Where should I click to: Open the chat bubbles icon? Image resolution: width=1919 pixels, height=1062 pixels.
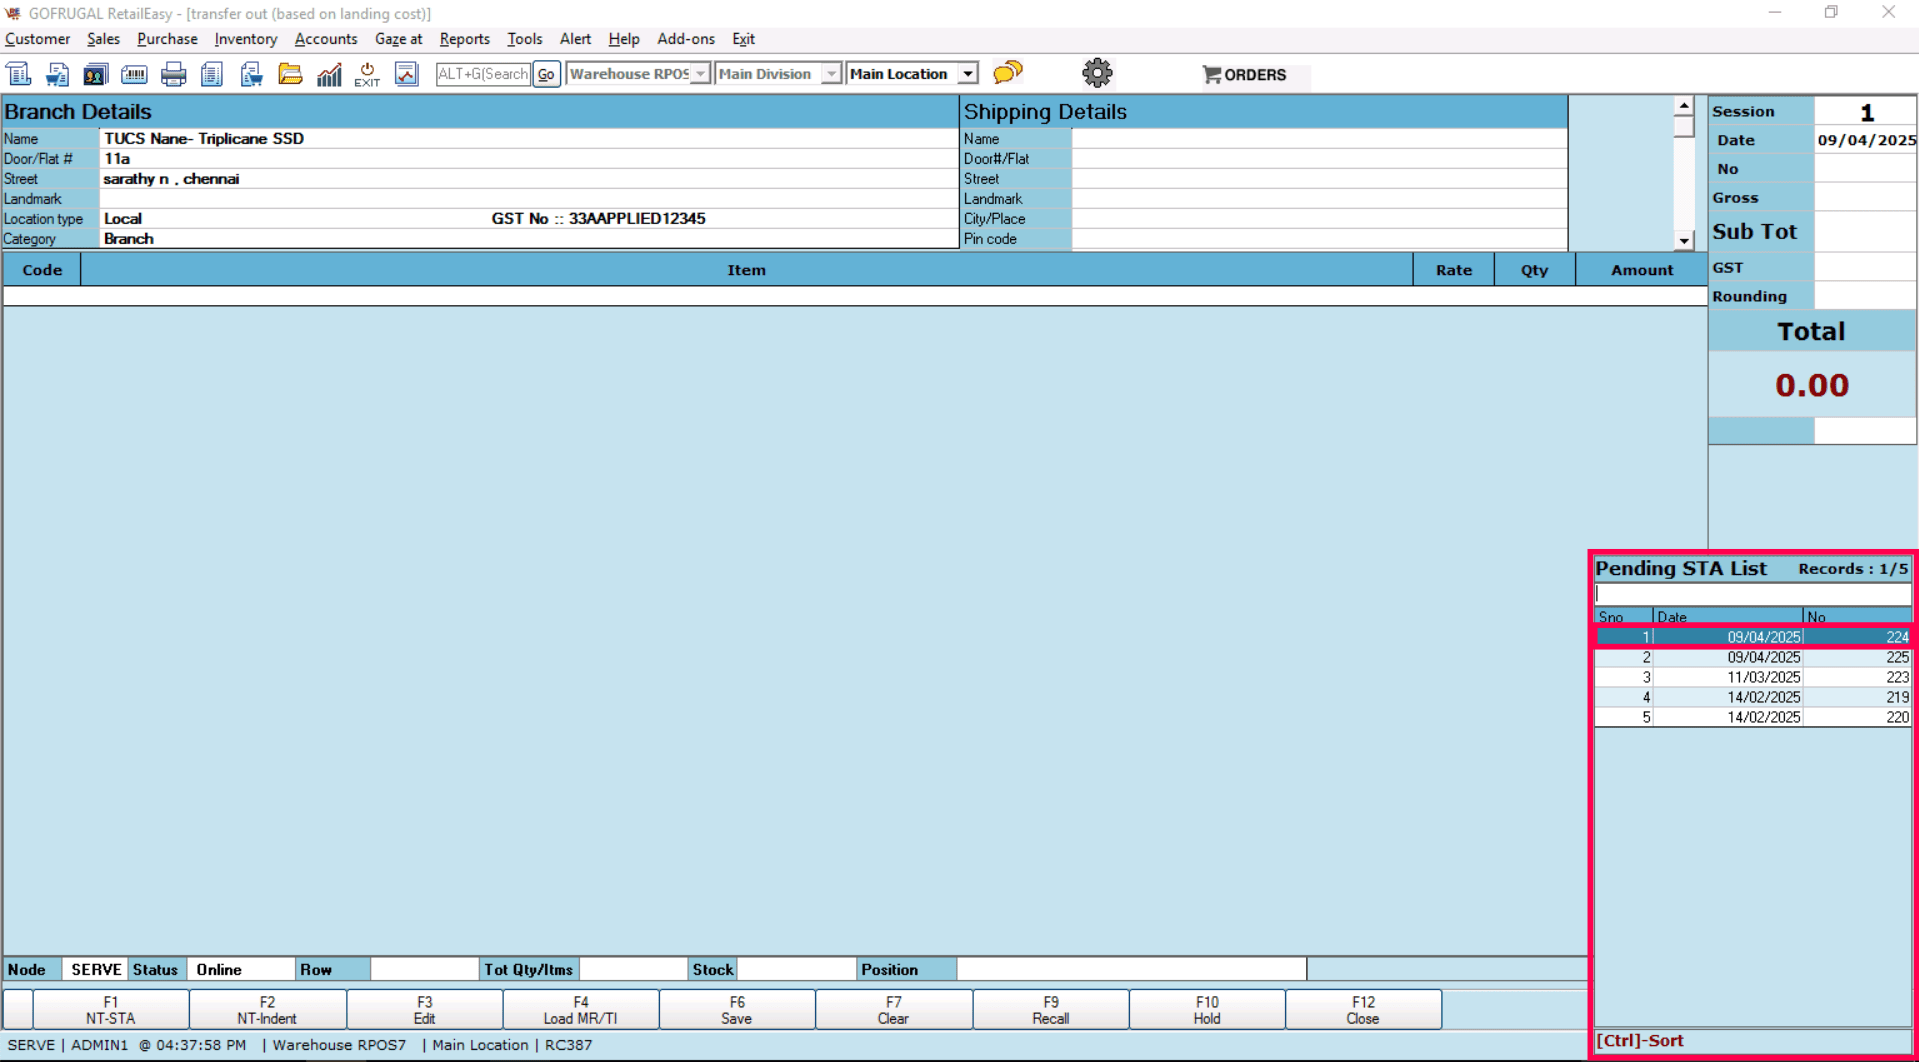pyautogui.click(x=1008, y=73)
